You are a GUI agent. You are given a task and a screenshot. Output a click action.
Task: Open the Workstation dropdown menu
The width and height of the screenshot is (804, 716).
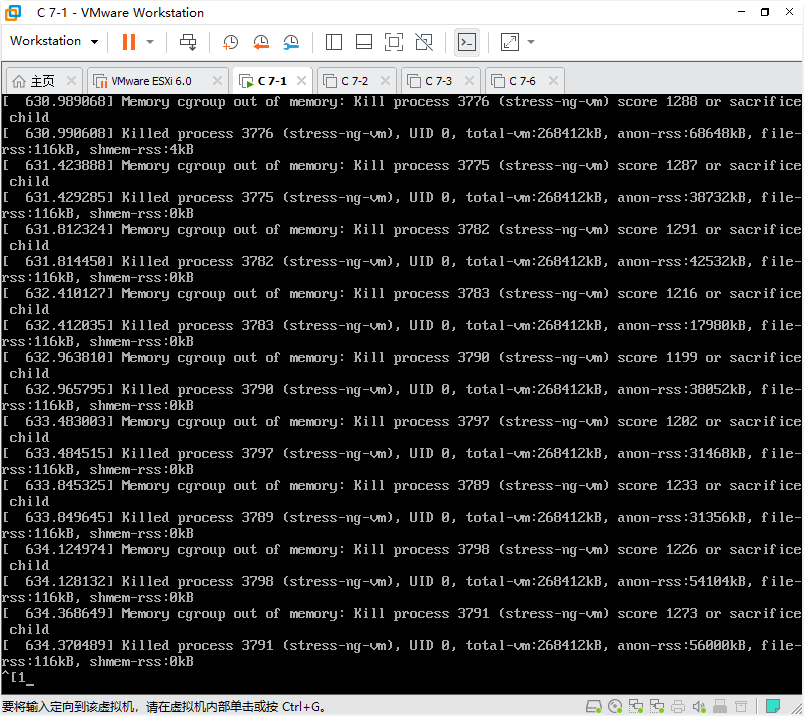[x=54, y=41]
